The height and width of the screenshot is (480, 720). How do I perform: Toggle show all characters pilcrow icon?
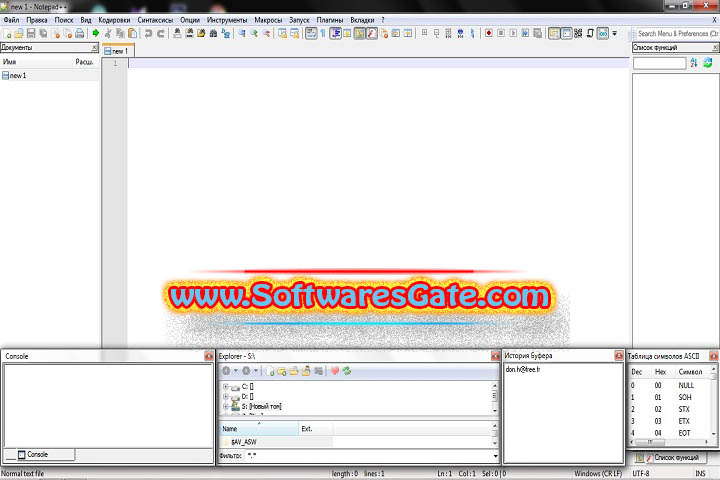323,34
